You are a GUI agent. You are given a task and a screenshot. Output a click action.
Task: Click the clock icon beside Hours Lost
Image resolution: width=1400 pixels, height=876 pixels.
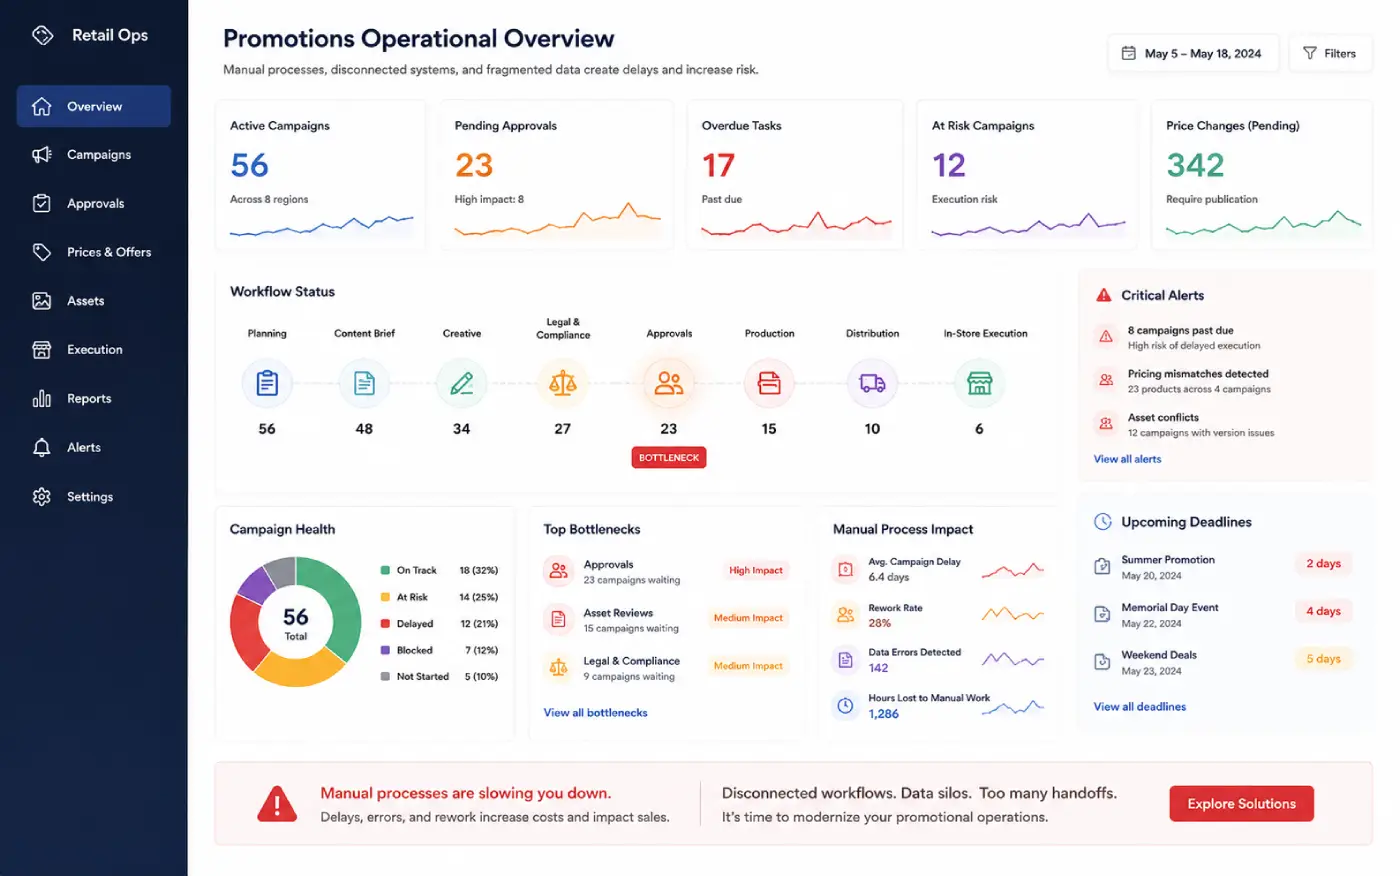point(845,706)
